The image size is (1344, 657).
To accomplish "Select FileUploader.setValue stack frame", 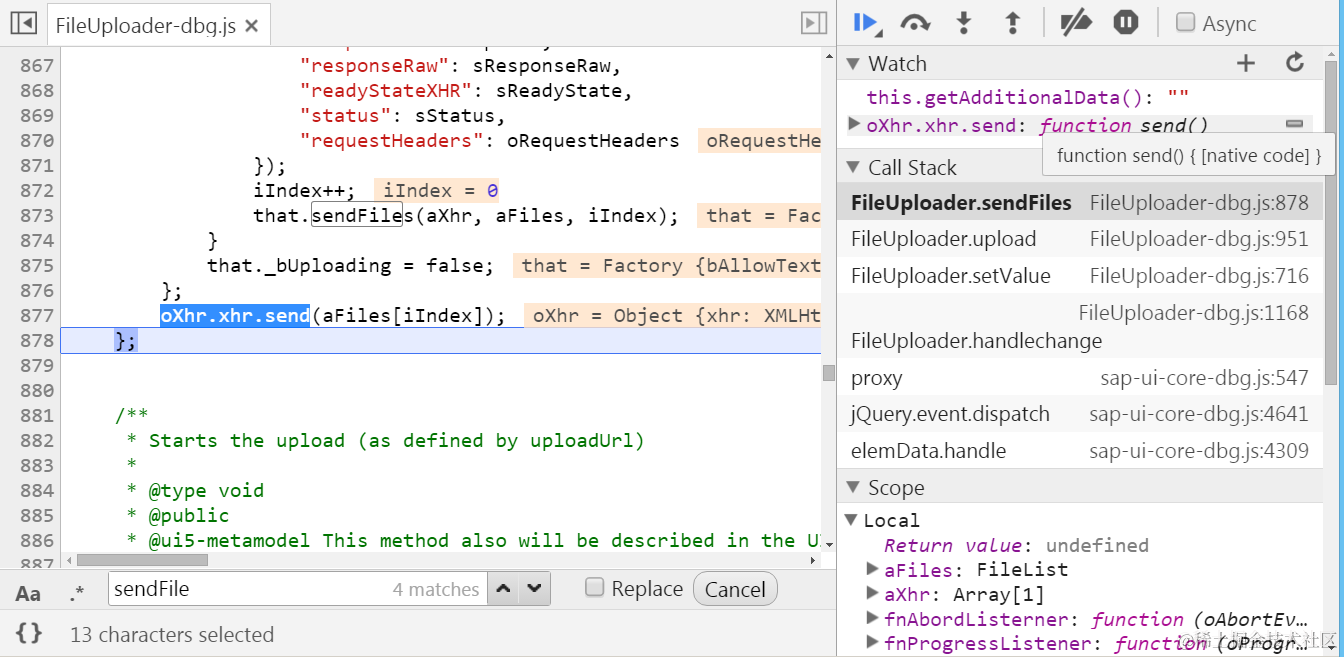I will 1079,275.
